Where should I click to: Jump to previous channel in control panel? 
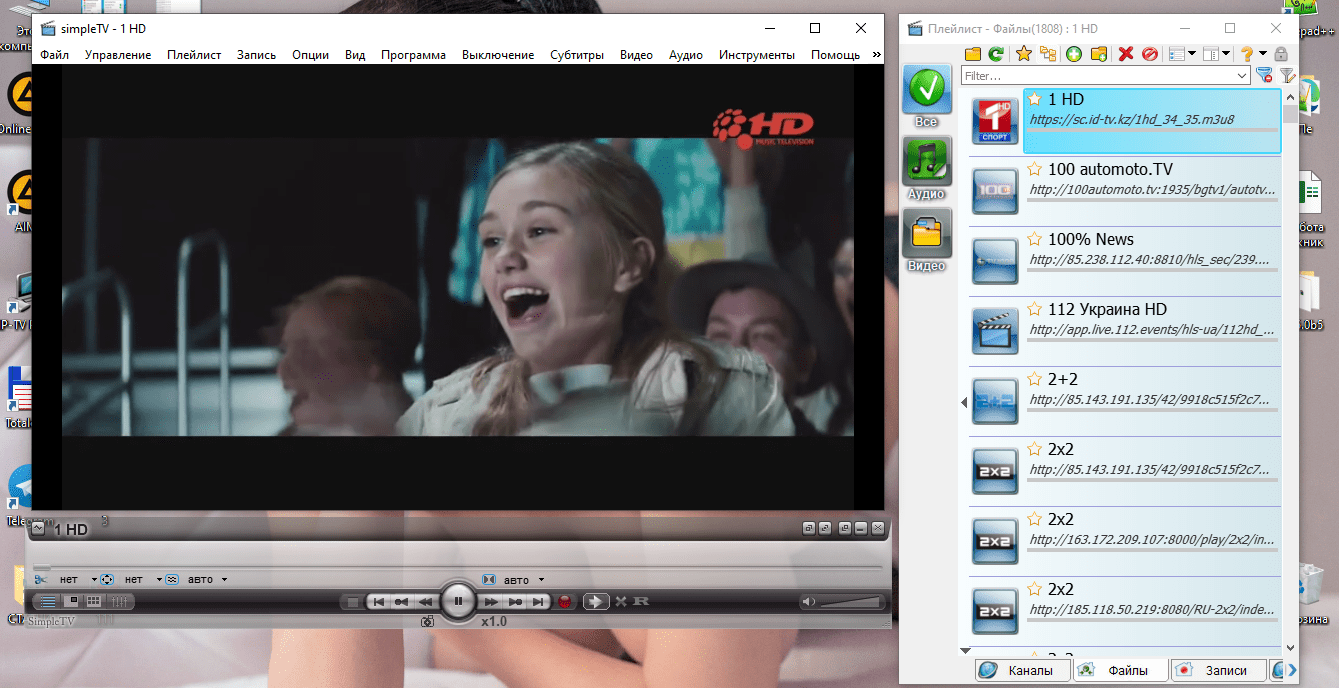378,602
